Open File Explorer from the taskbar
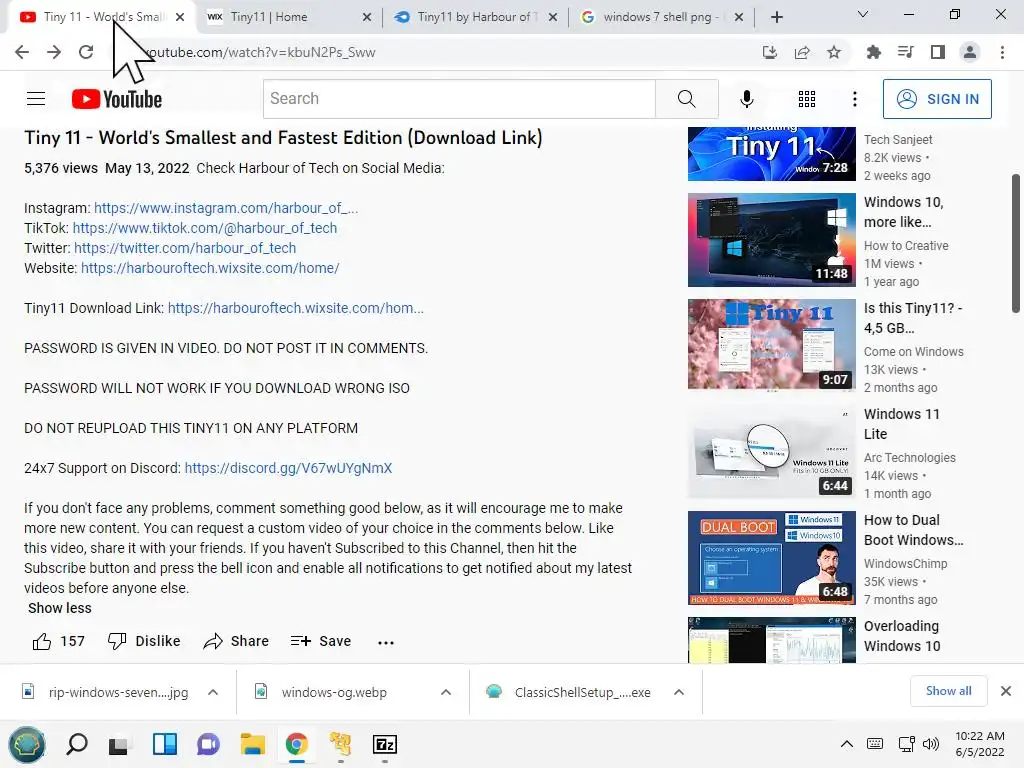 pyautogui.click(x=252, y=744)
